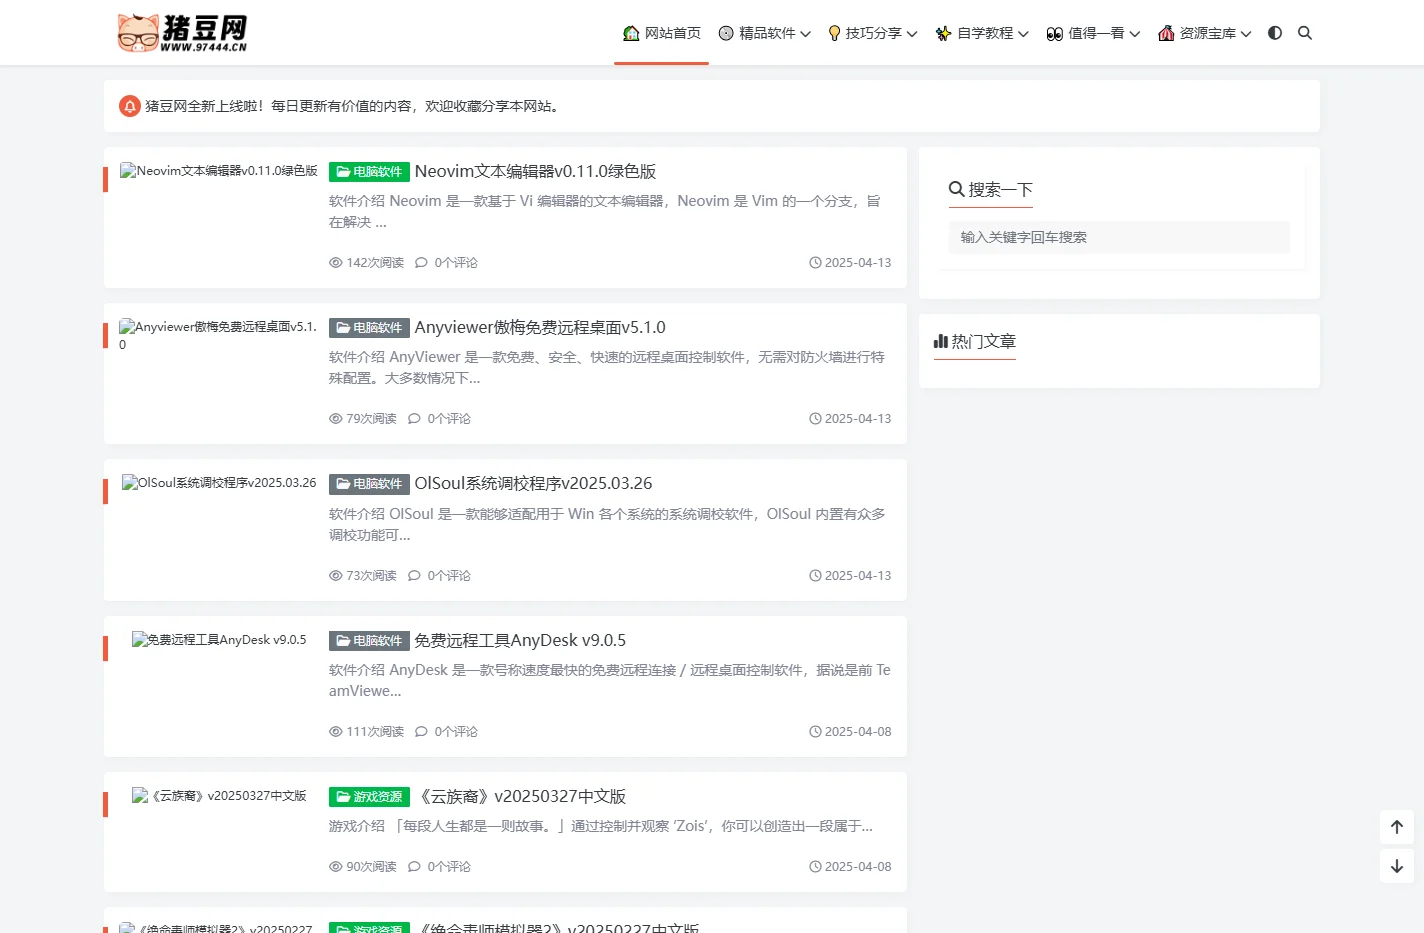Image resolution: width=1424 pixels, height=933 pixels.
Task: Click eye icon beside 90次阅读
Action: (336, 867)
